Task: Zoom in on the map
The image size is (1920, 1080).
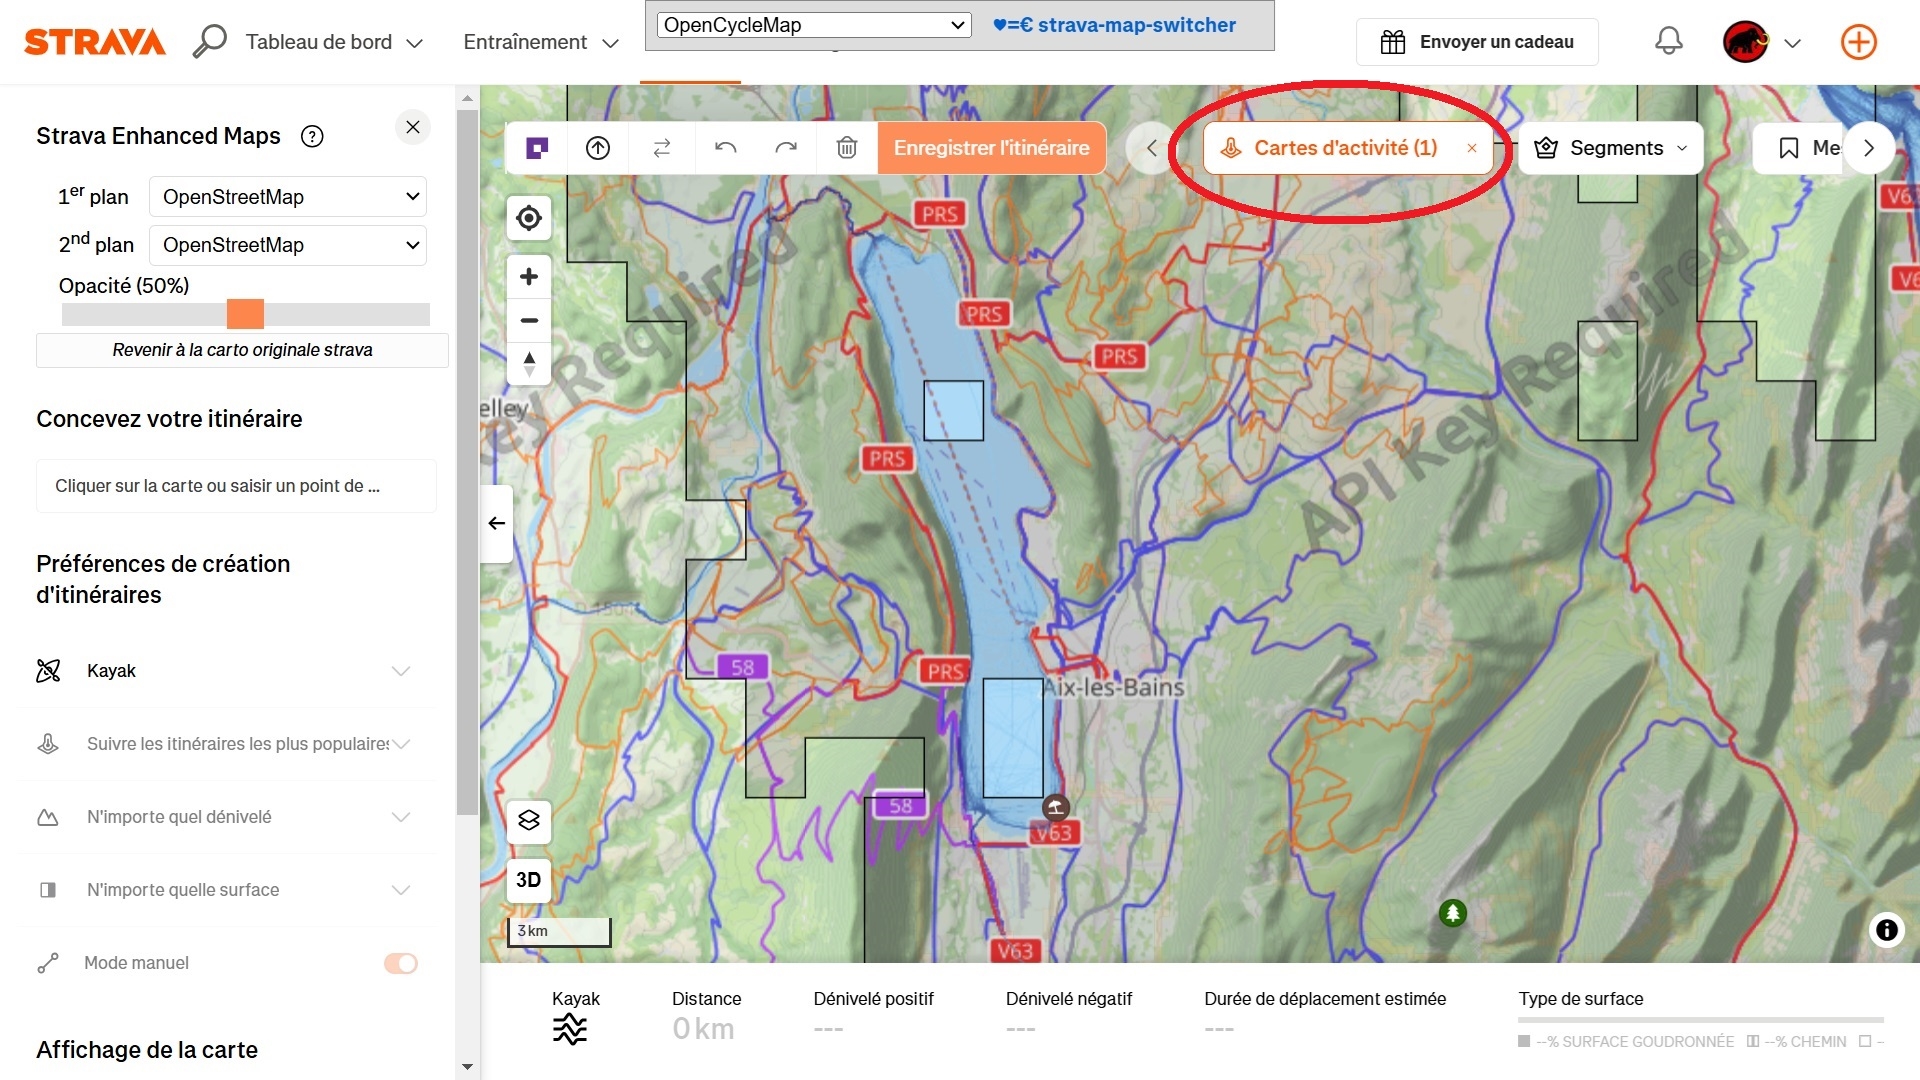Action: coord(529,277)
